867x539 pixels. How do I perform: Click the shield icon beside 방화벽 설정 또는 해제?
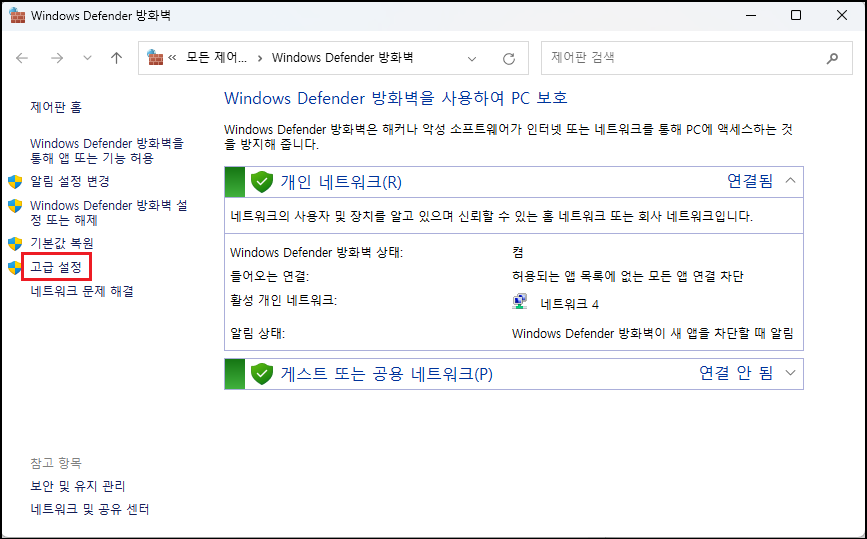15,206
